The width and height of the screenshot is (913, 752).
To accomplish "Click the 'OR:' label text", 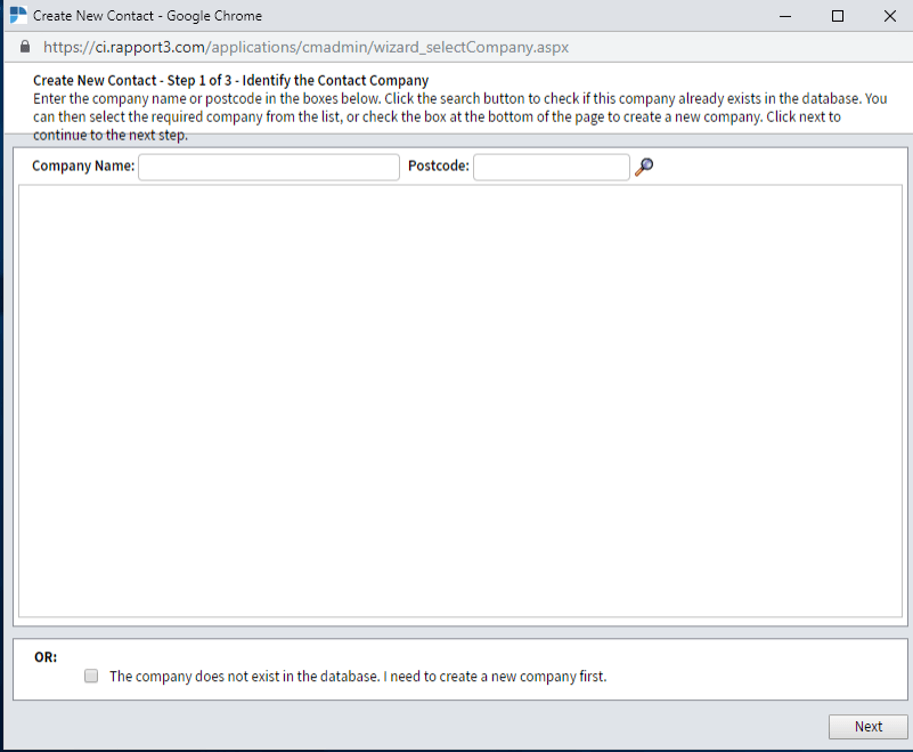I will (x=45, y=657).
